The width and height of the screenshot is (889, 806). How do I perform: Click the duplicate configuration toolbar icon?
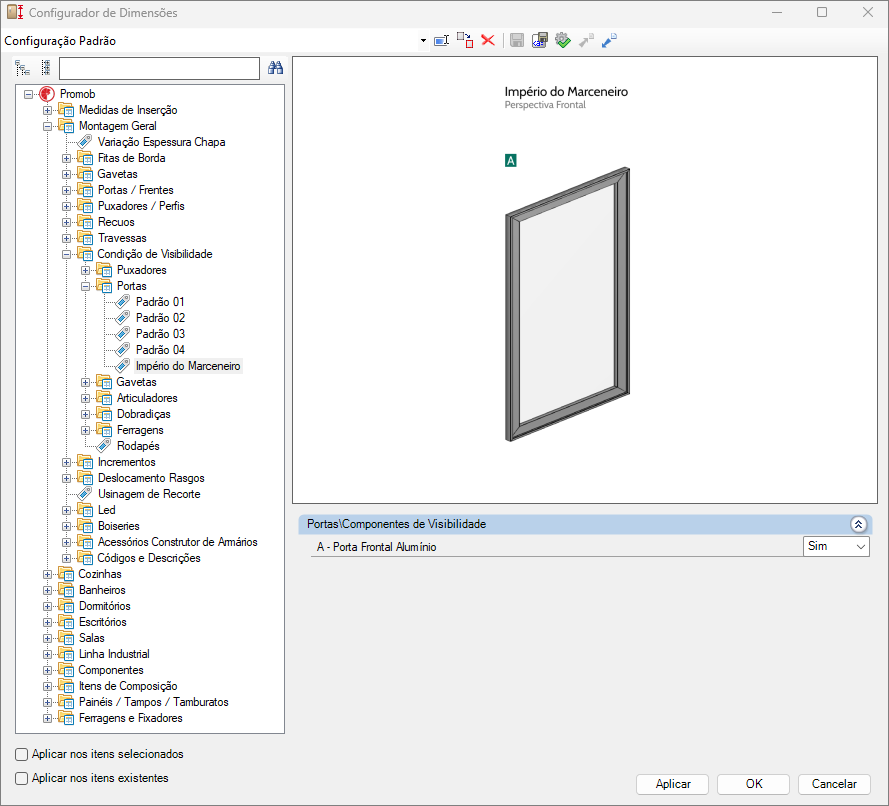click(465, 40)
